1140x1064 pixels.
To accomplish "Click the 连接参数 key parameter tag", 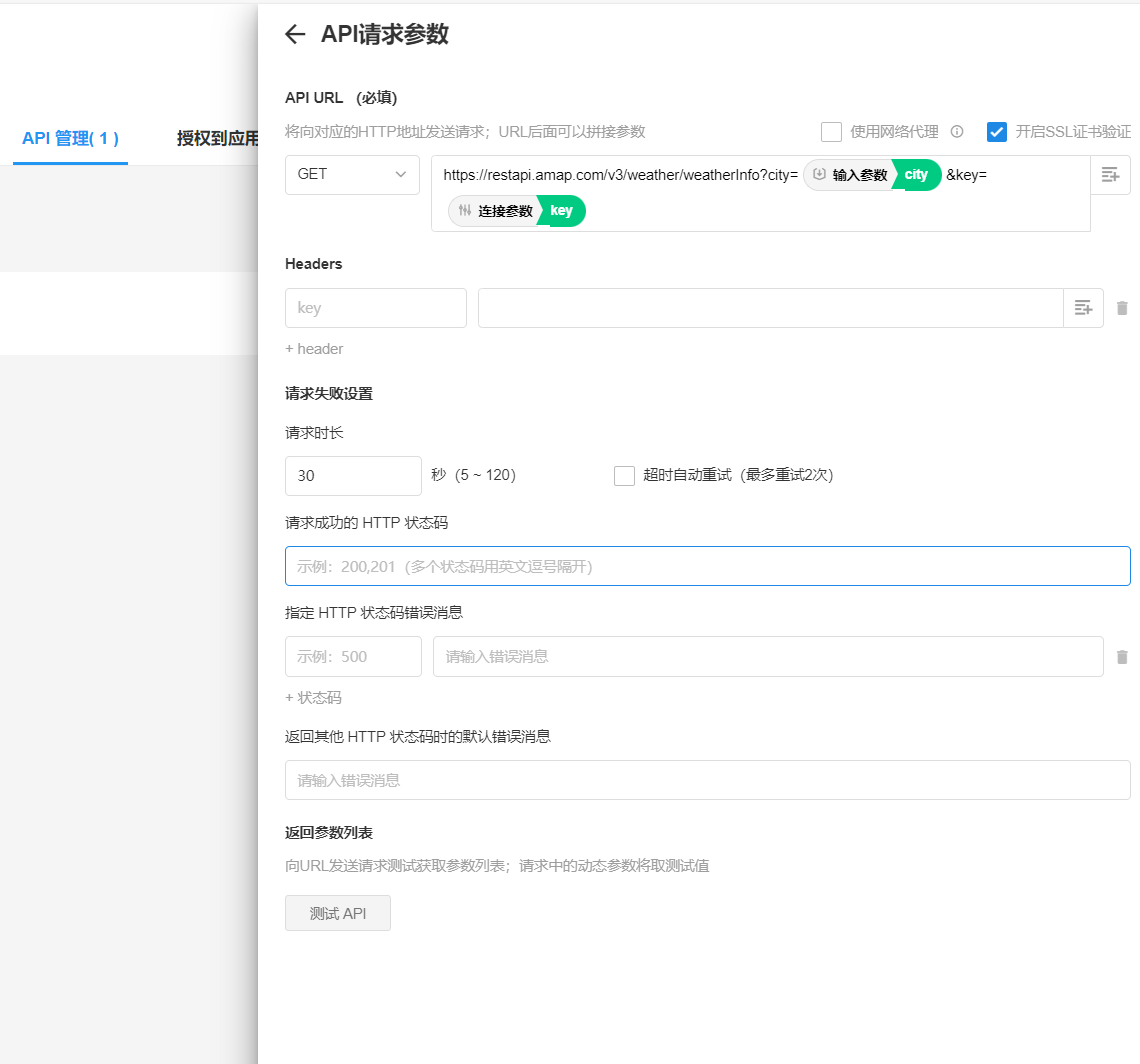I will click(517, 211).
